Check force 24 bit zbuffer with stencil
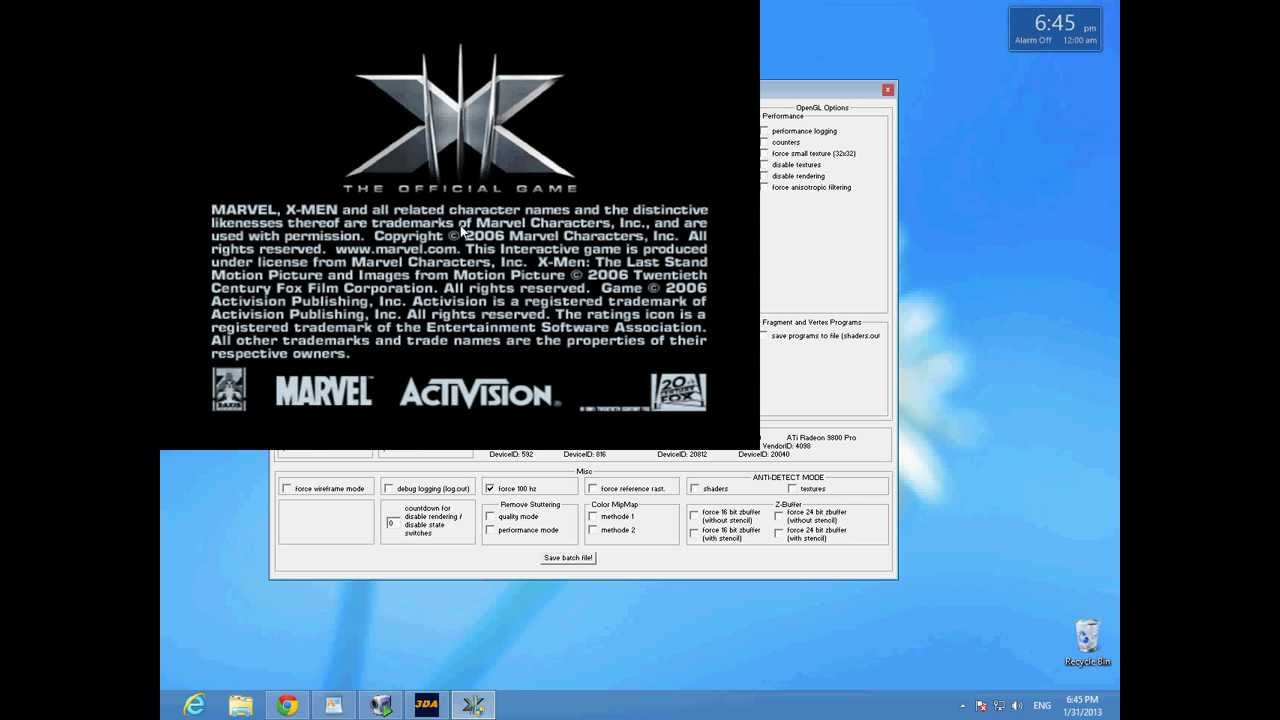 coord(779,534)
